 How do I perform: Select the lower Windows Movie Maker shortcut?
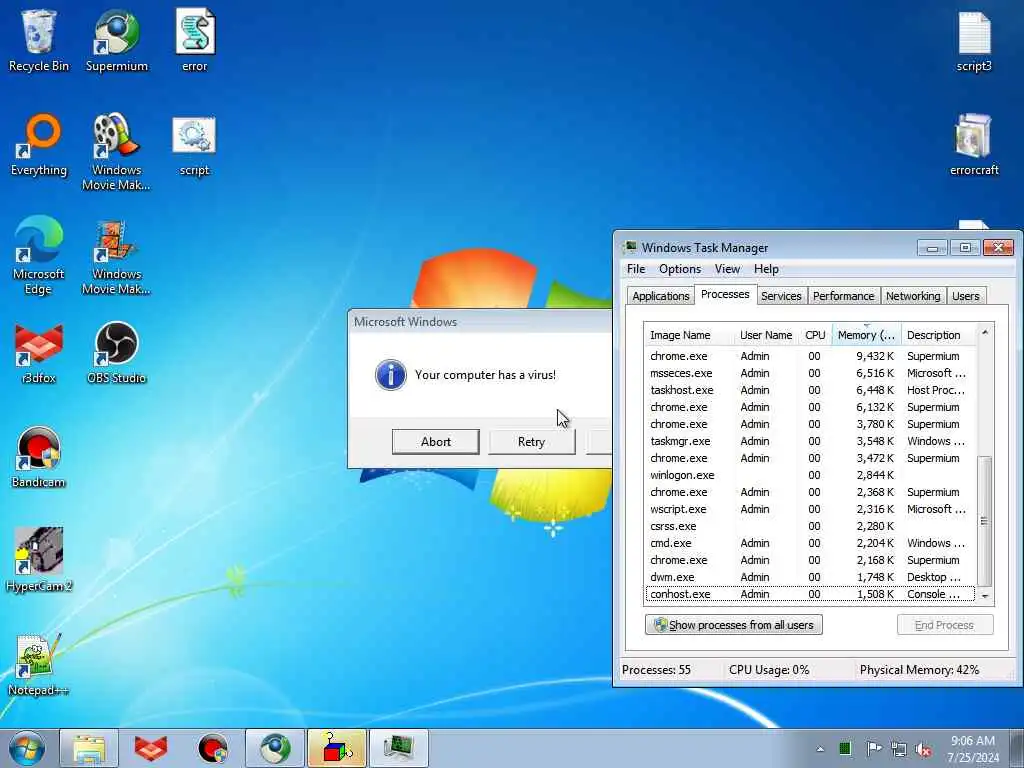tap(116, 256)
